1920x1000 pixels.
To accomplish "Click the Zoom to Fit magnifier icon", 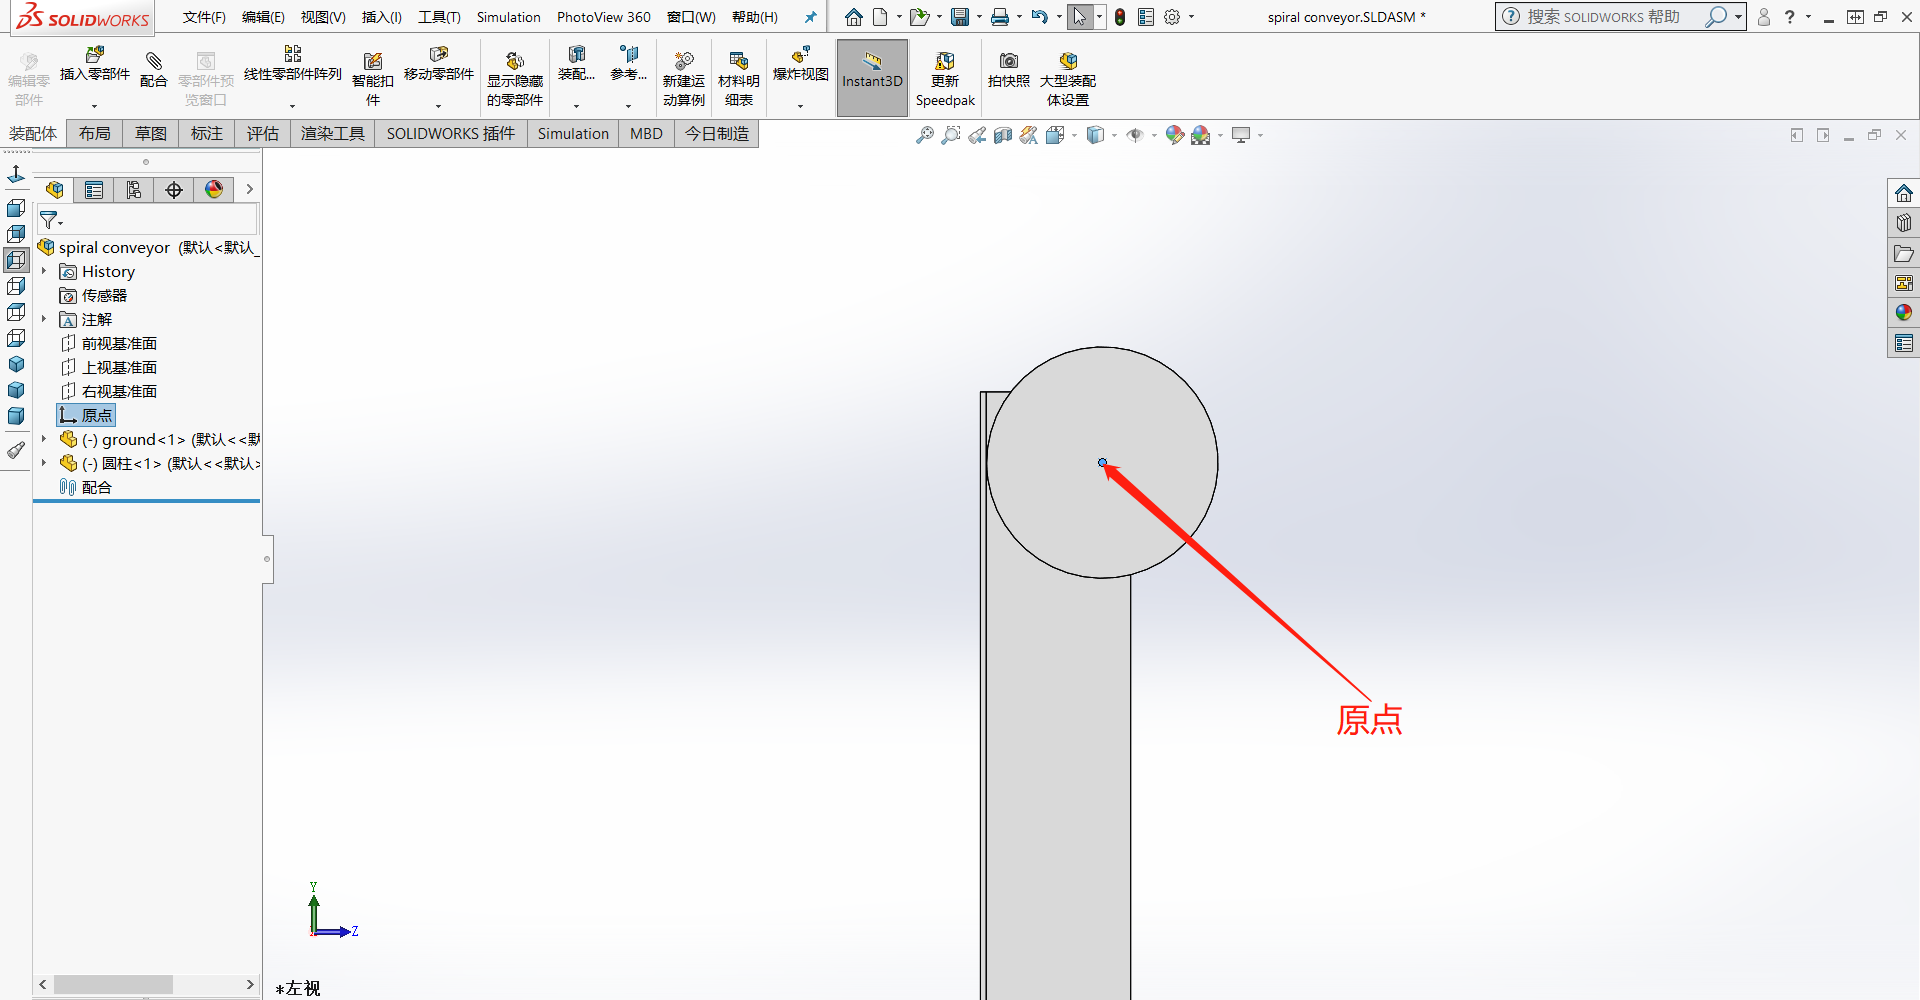I will pyautogui.click(x=925, y=135).
